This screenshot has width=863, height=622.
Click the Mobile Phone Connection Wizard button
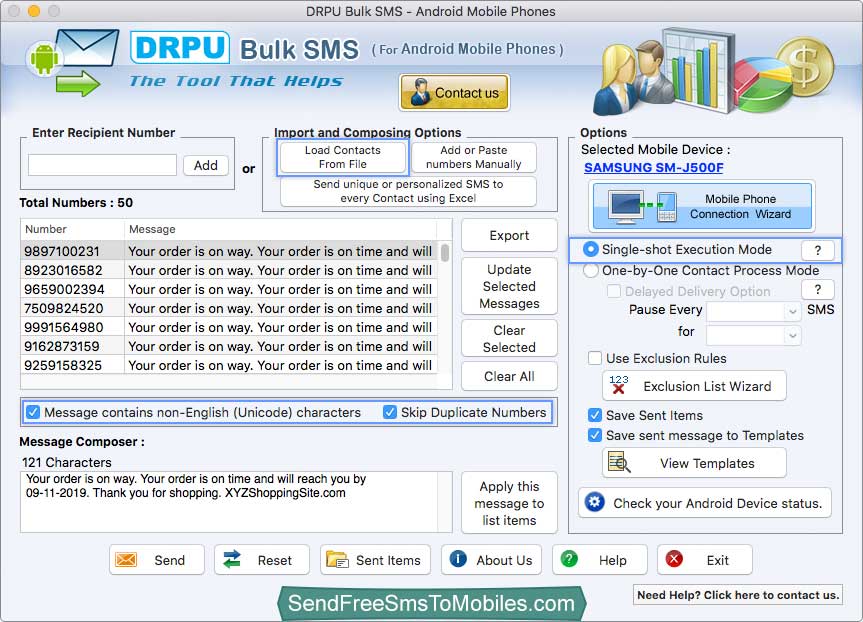click(x=702, y=206)
